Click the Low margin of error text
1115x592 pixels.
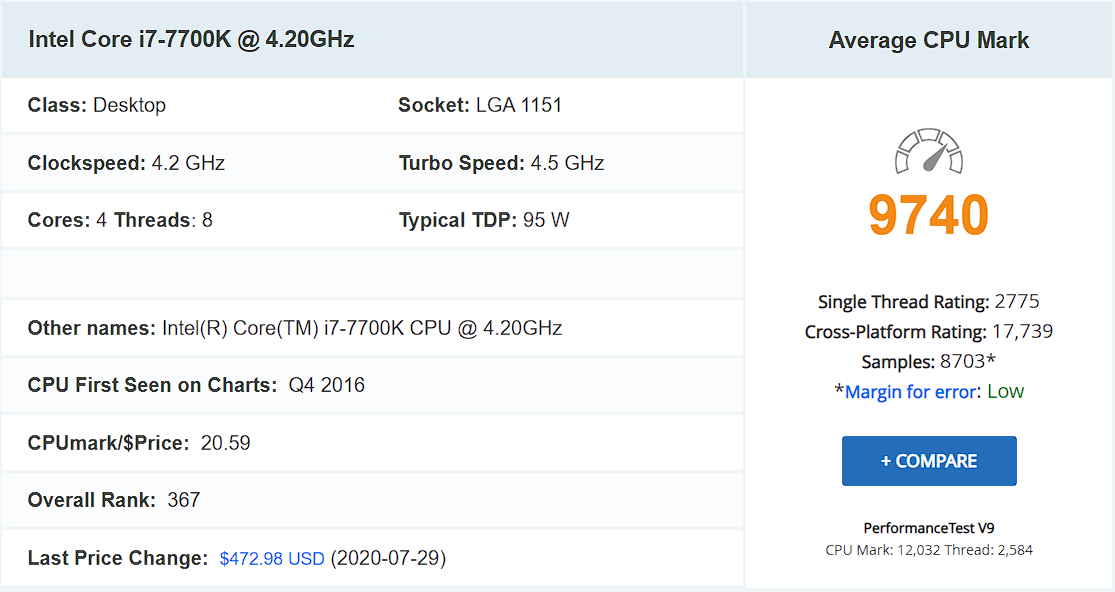pos(1005,392)
